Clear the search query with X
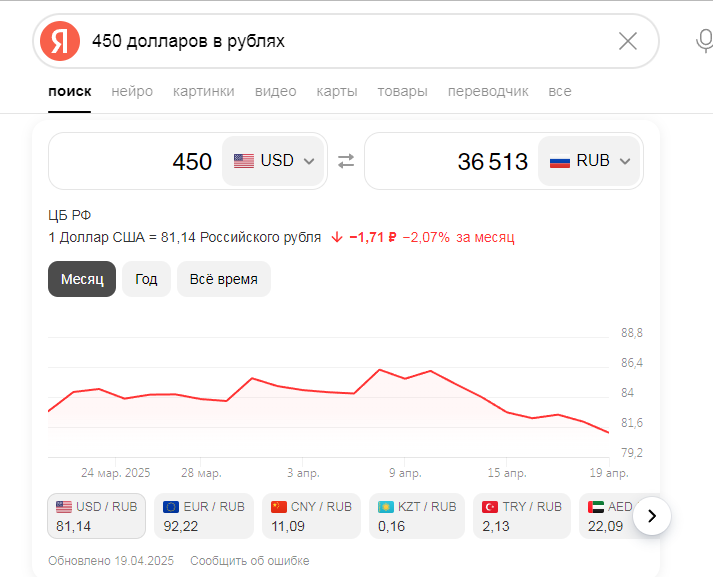The width and height of the screenshot is (713, 577). (628, 41)
